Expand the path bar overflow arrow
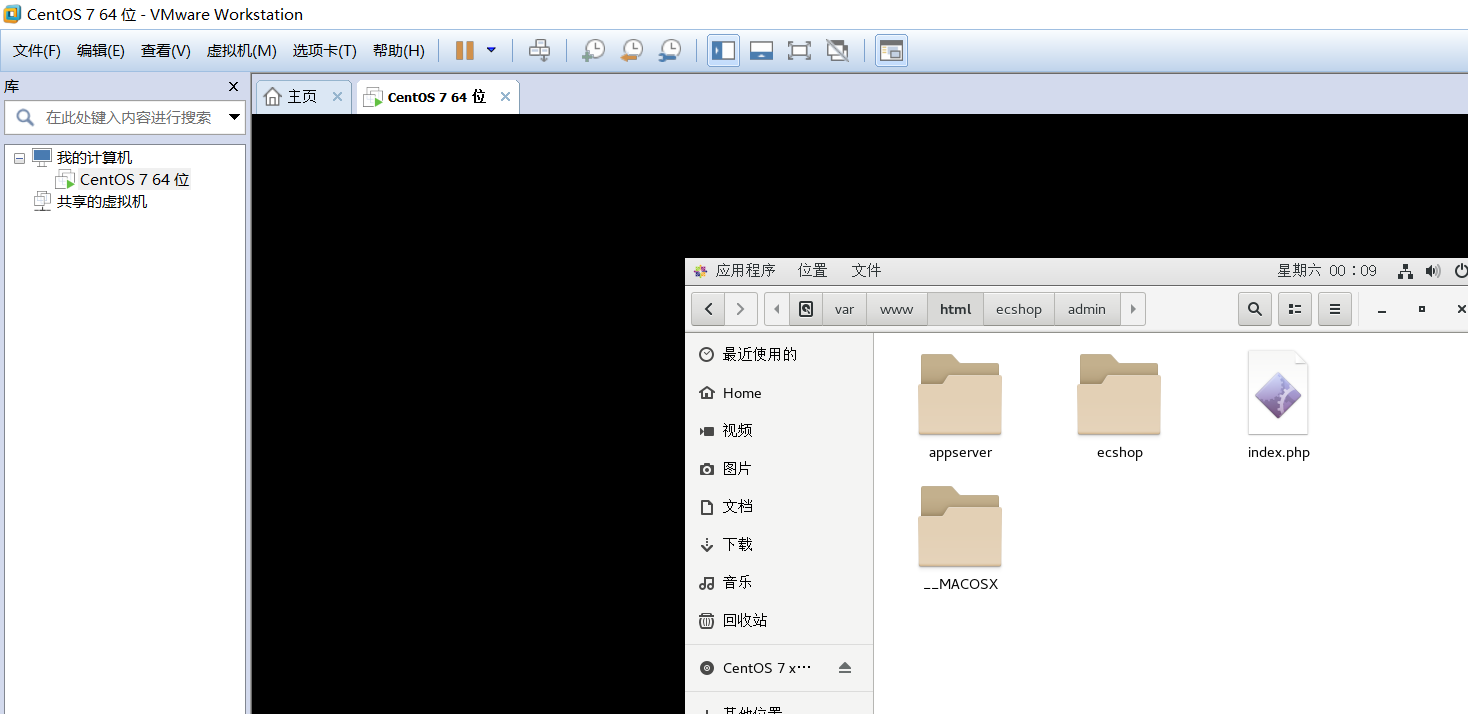 [x=1132, y=309]
